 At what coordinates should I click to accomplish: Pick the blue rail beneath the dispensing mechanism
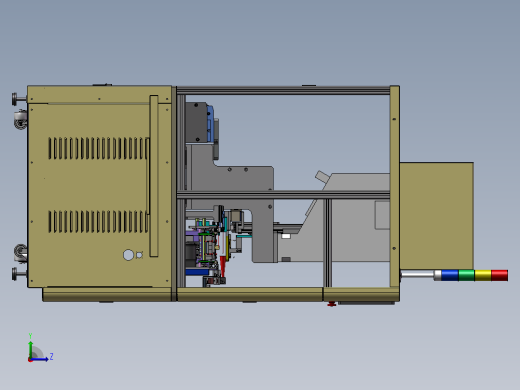(197, 272)
